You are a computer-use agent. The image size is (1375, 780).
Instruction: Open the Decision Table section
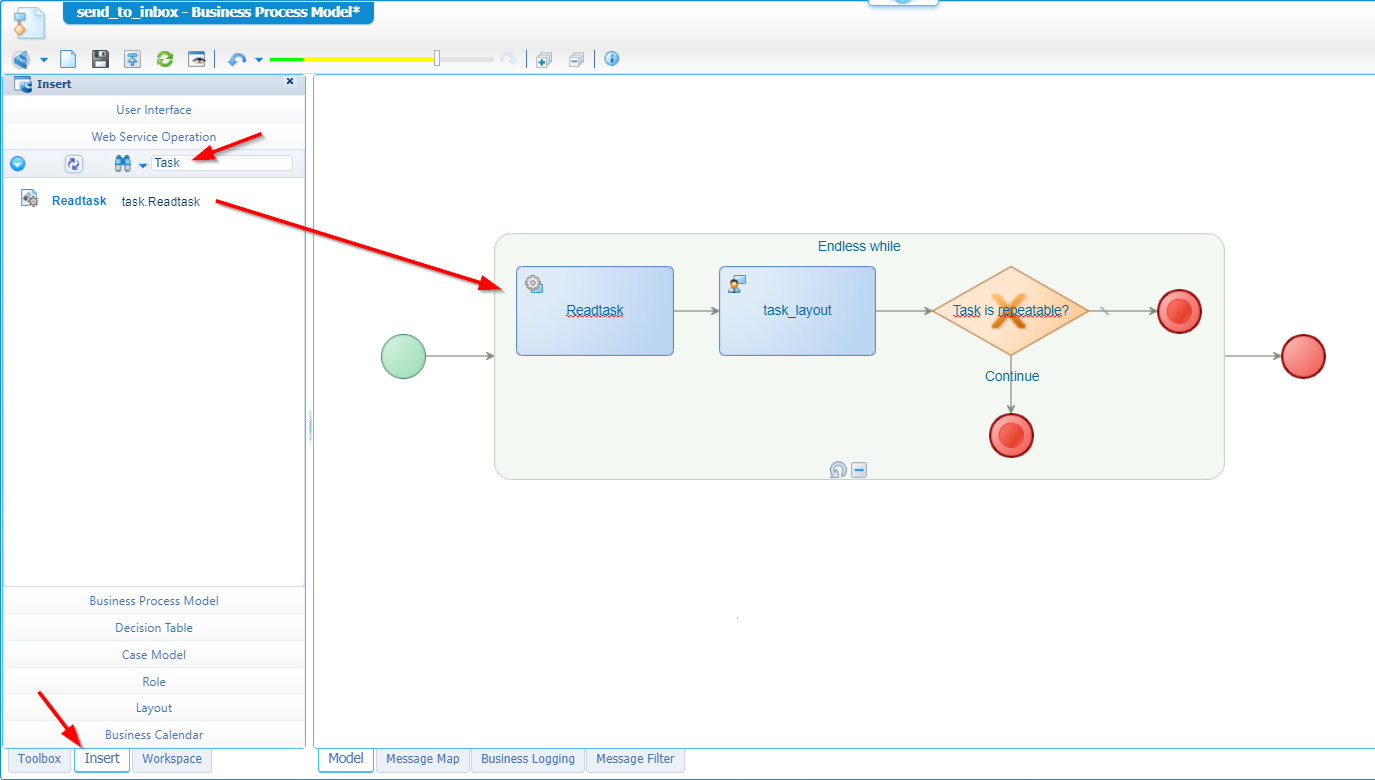(x=154, y=628)
